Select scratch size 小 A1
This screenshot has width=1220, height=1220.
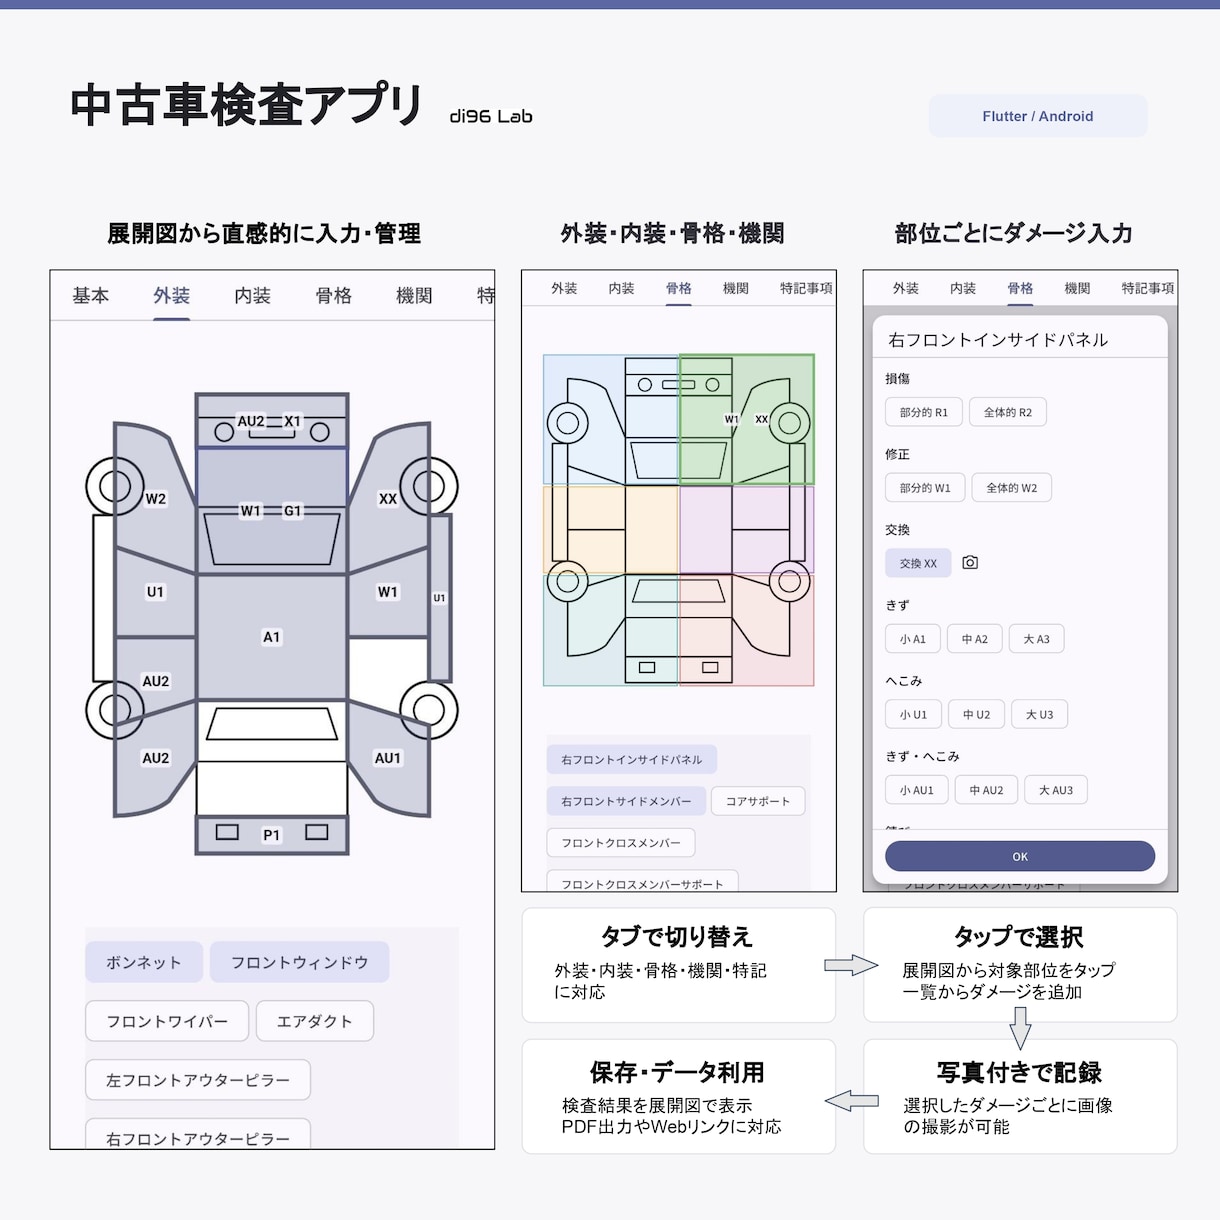913,639
